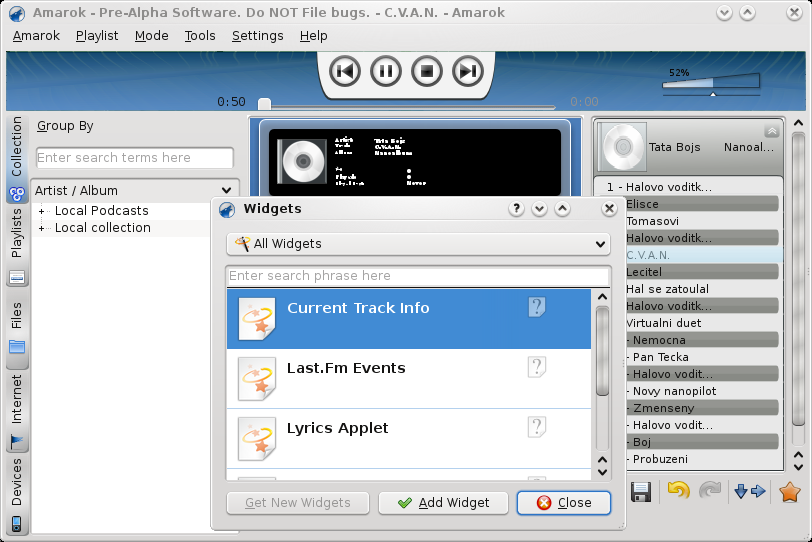Pause the current playback
The height and width of the screenshot is (542, 812).
(x=386, y=71)
